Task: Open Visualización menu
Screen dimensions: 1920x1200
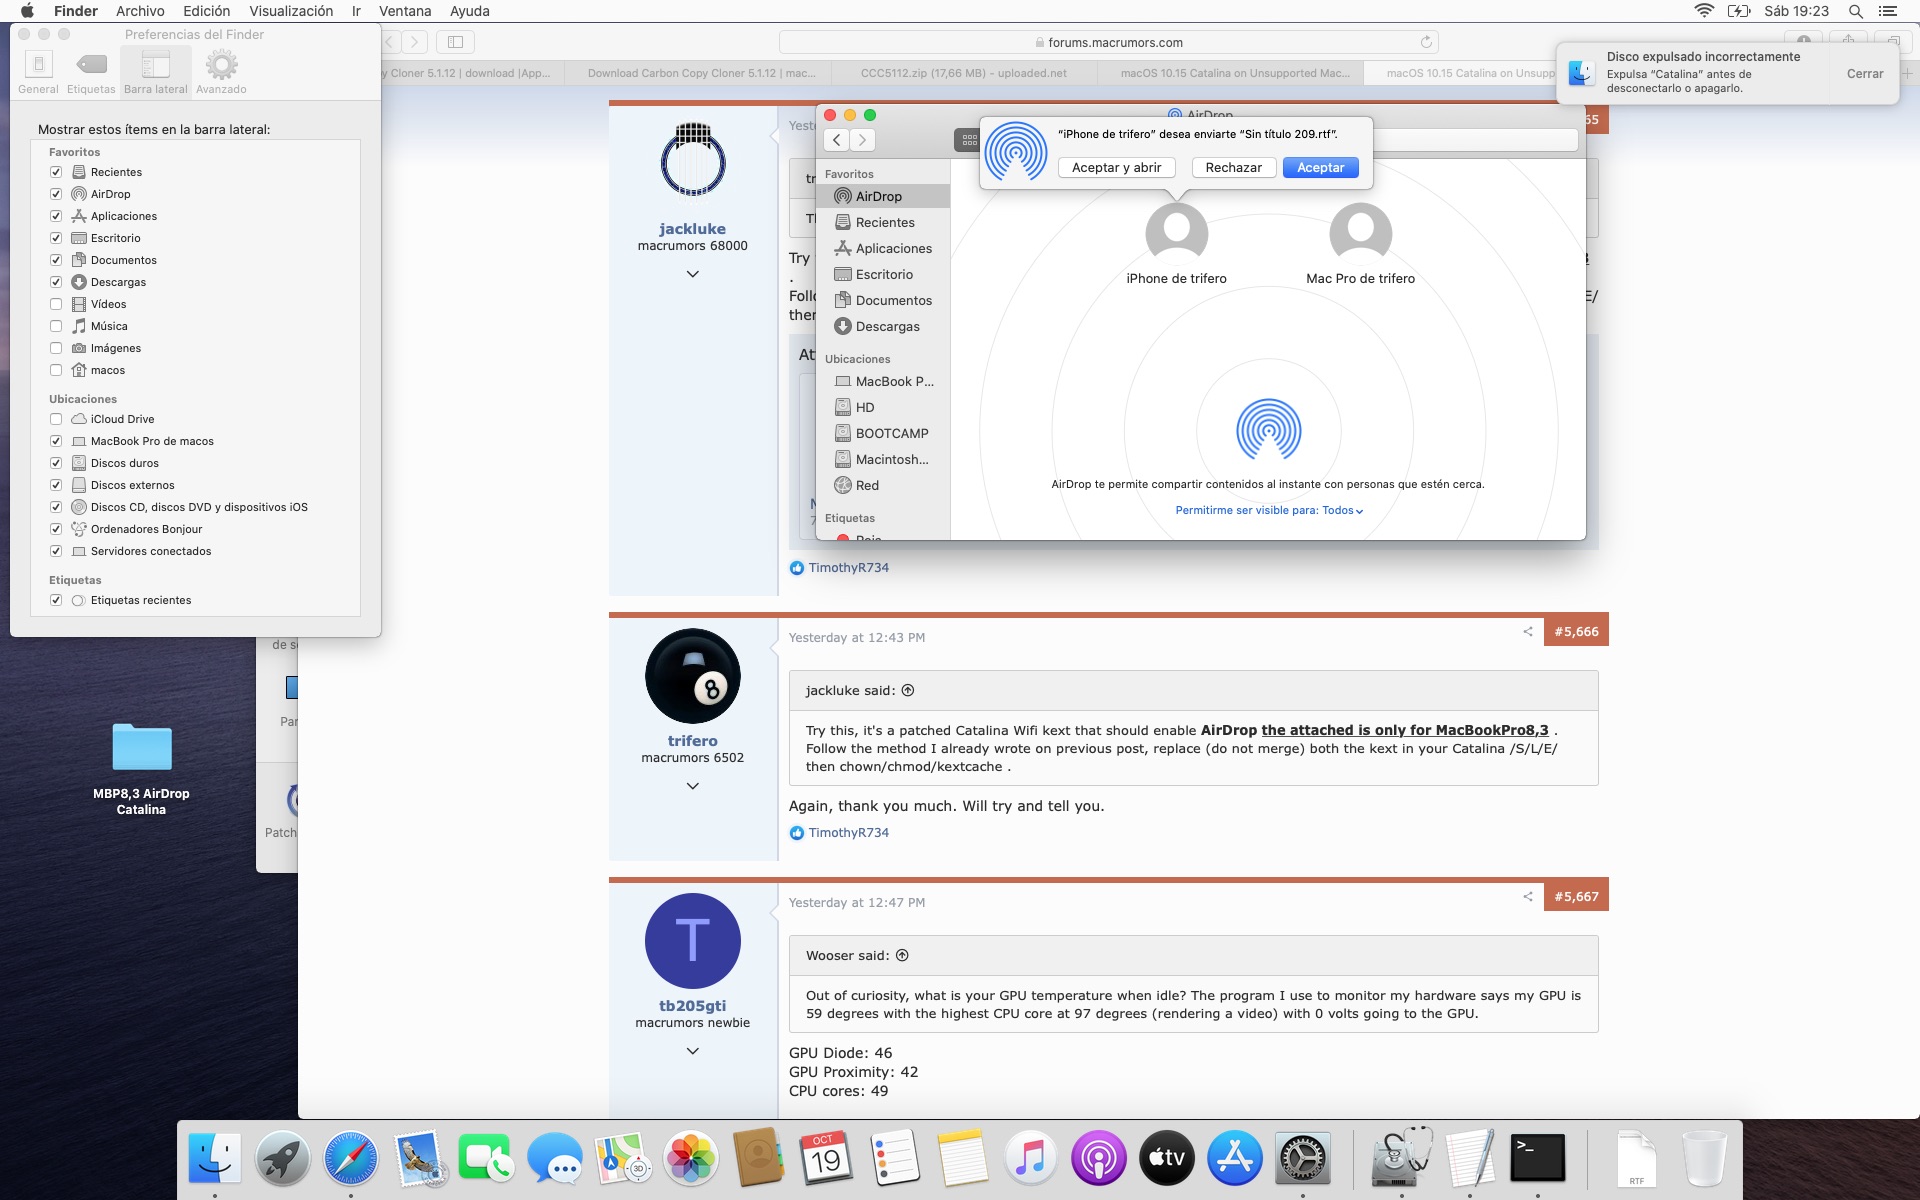Action: pyautogui.click(x=291, y=11)
